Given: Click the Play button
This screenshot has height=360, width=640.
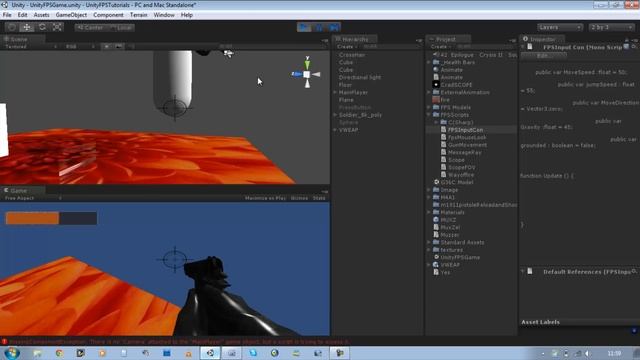Looking at the screenshot, I should coord(304,27).
